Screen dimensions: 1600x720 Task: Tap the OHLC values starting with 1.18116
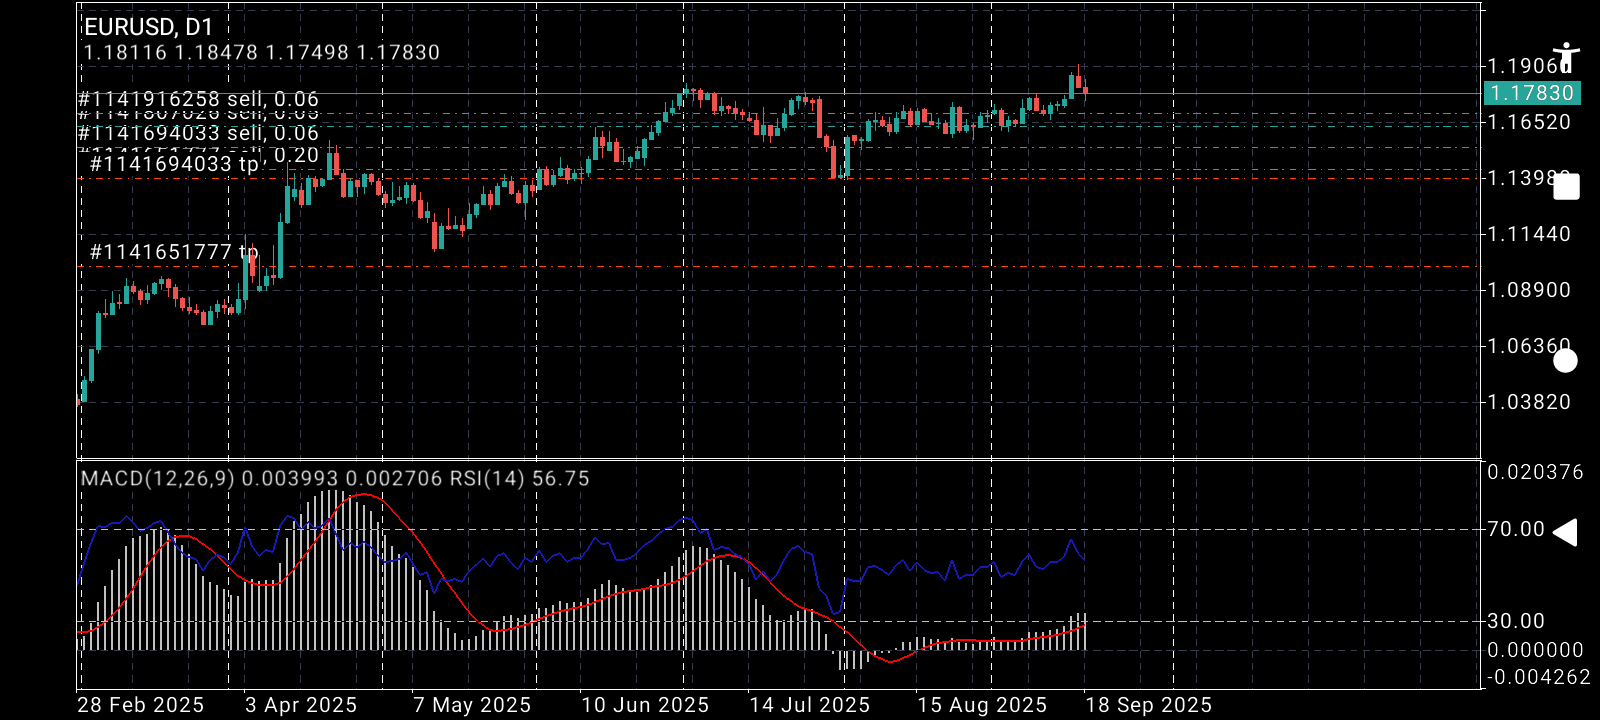[262, 53]
